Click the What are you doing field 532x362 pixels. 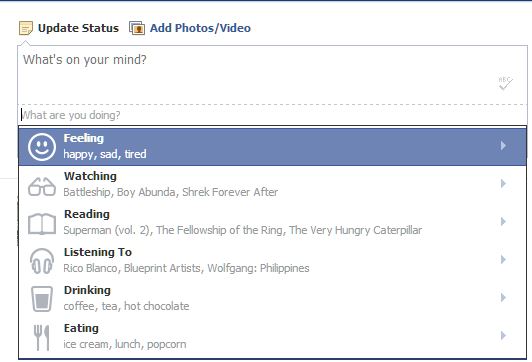click(272, 115)
